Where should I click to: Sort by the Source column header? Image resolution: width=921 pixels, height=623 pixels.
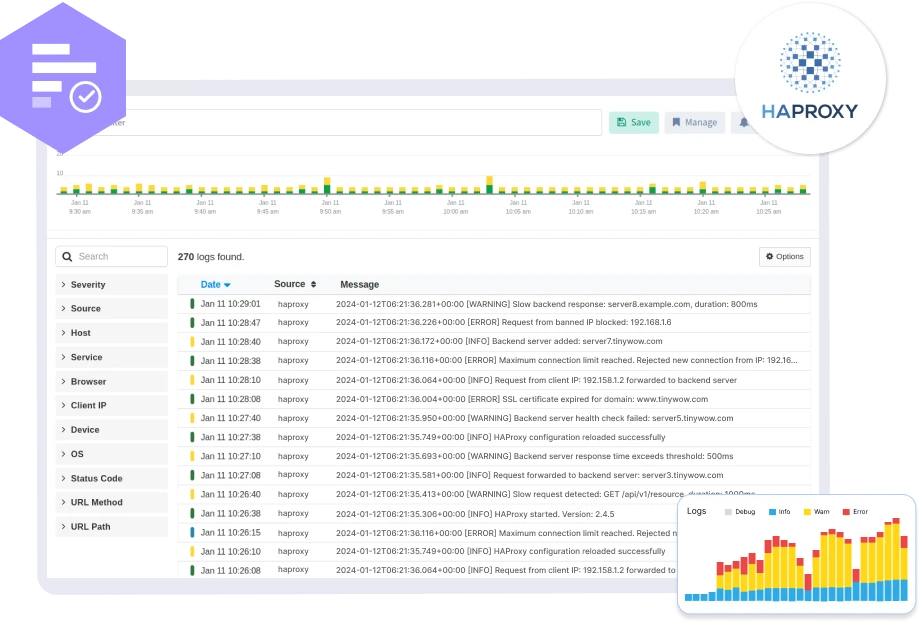(295, 284)
